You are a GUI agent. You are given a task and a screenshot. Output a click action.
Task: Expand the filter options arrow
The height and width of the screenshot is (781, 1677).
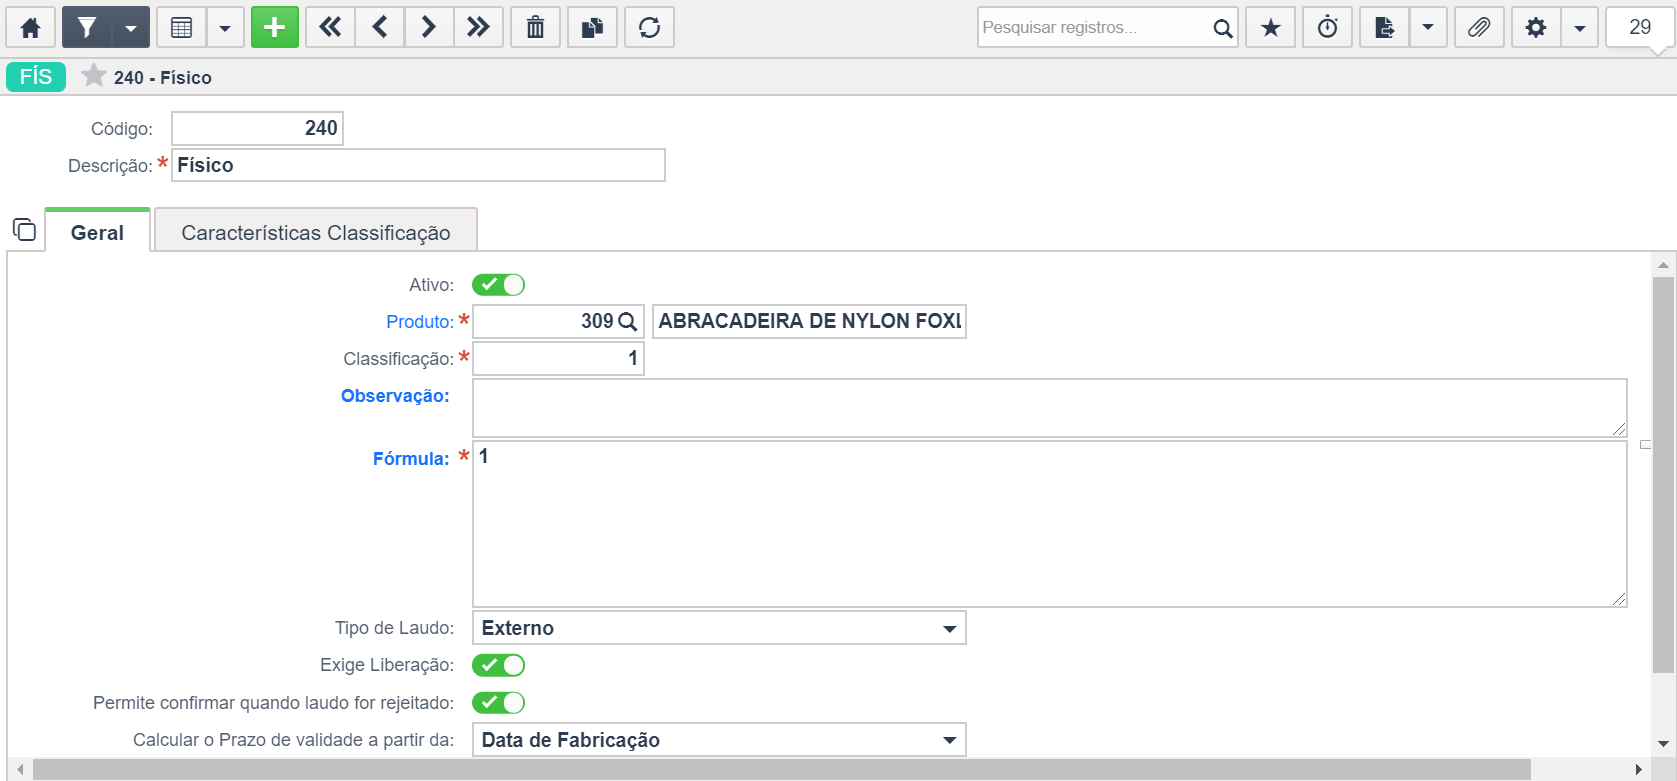click(x=131, y=28)
